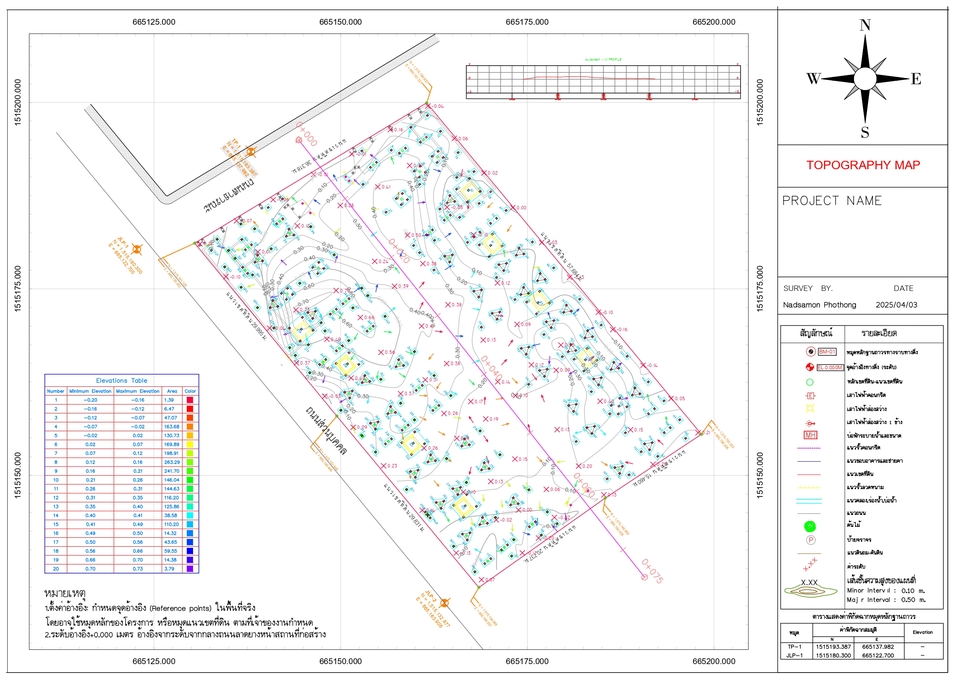Click the Elevations Table title
This screenshot has height=678, width=960.
[x=121, y=381]
